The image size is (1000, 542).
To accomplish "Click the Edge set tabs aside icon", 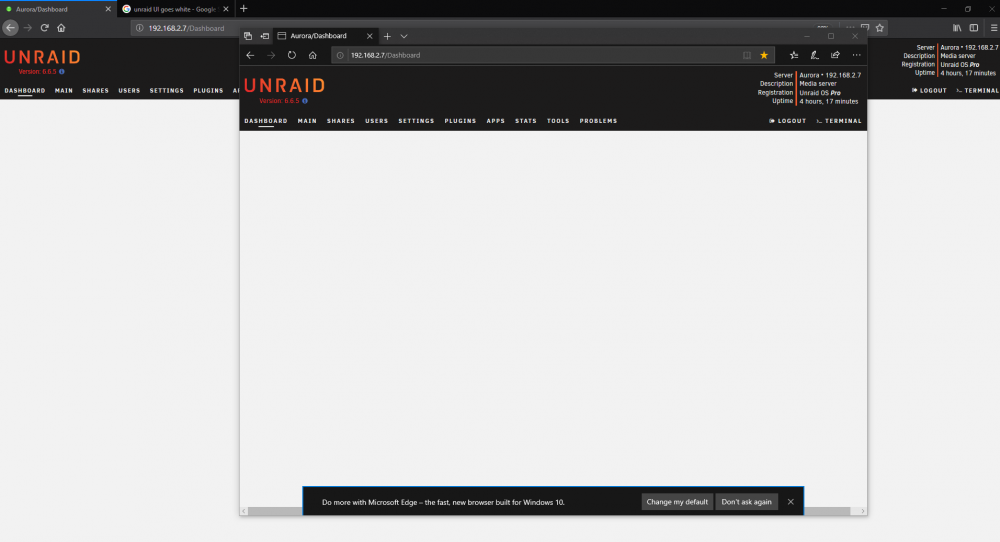I will [265, 36].
